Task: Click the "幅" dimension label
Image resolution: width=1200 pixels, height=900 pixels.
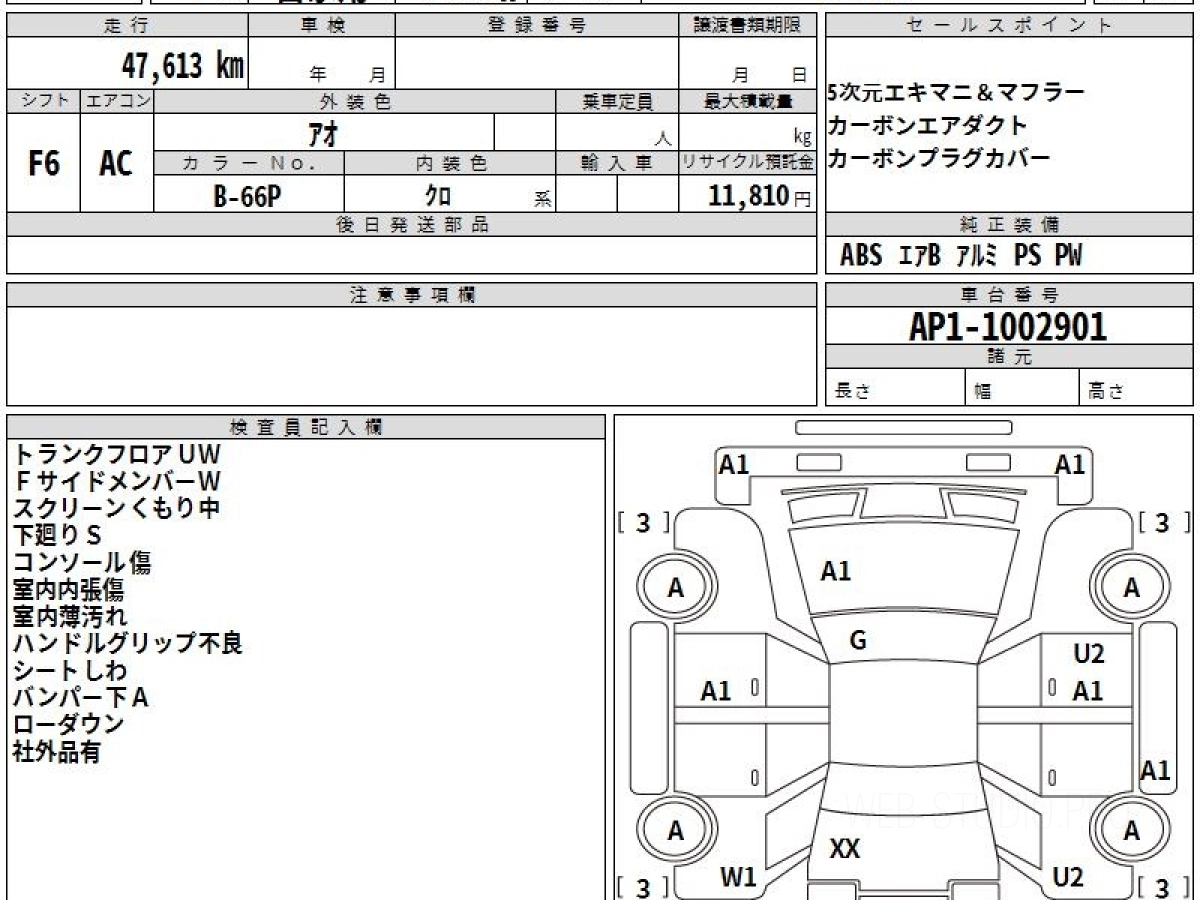Action: tap(983, 392)
